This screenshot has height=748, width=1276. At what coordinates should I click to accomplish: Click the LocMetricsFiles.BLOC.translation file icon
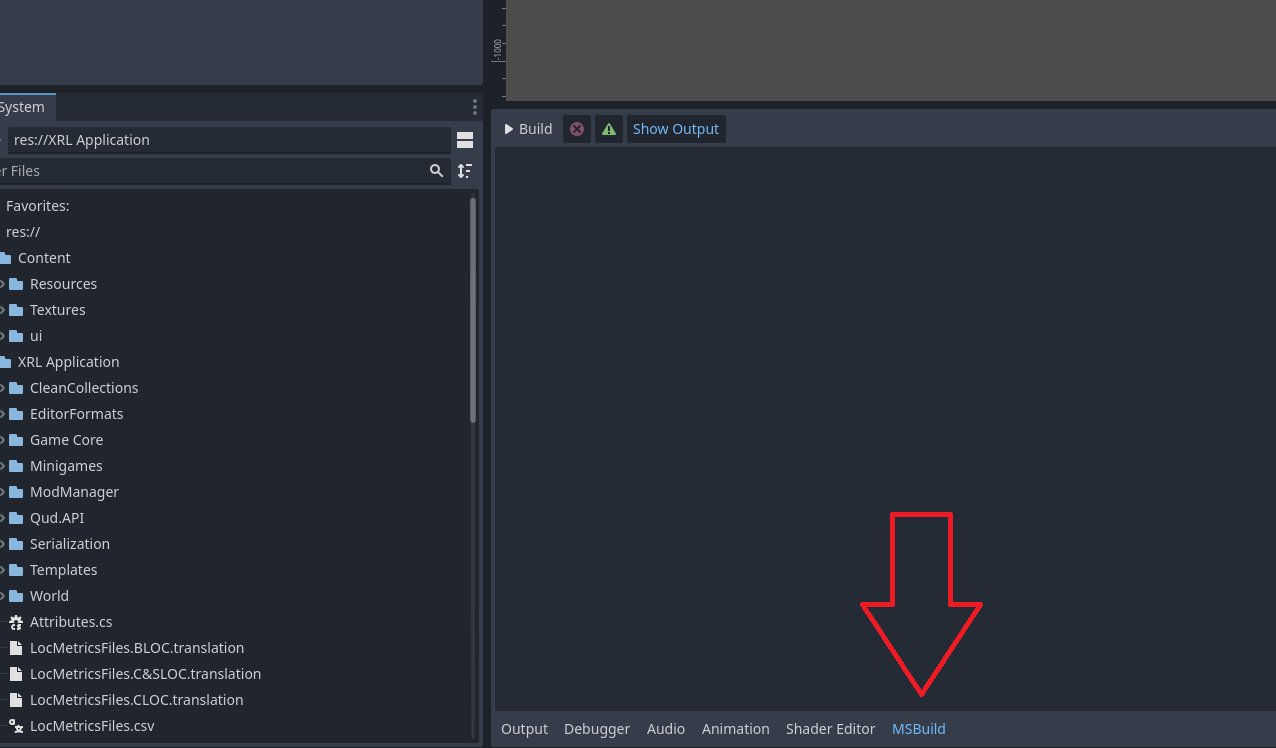click(x=15, y=648)
